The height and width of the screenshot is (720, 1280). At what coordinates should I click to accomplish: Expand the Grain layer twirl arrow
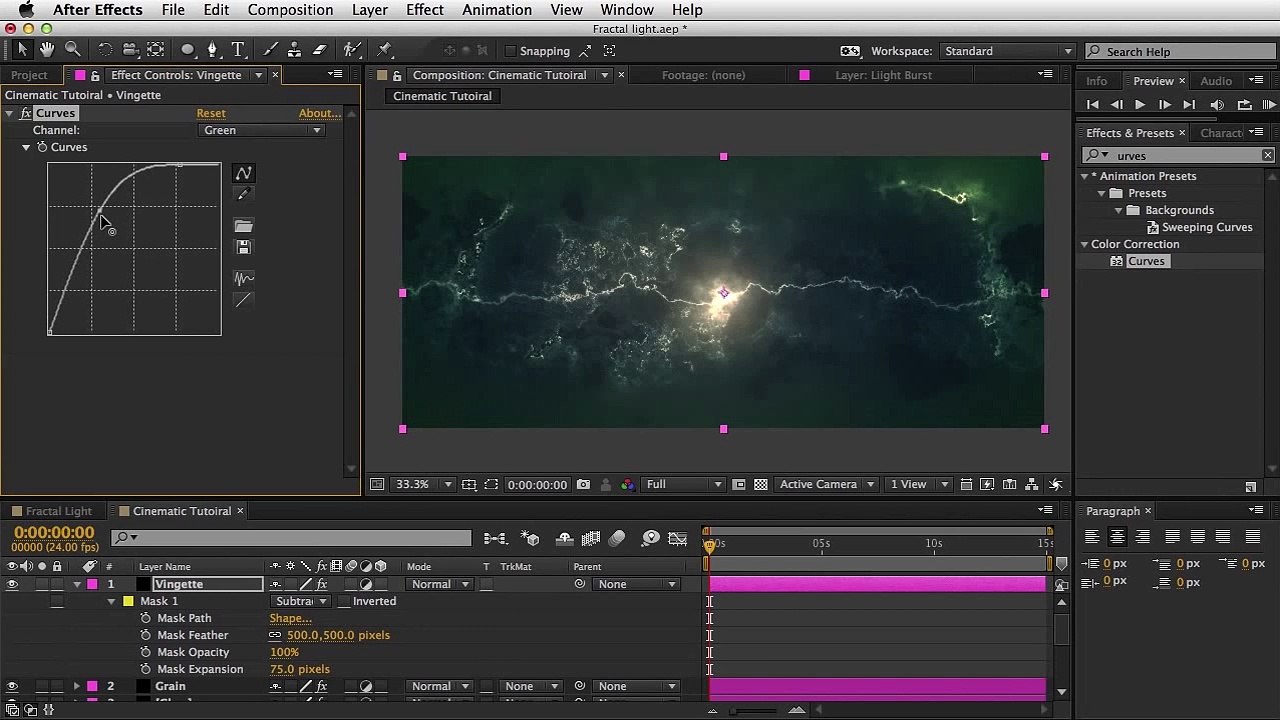[76, 686]
